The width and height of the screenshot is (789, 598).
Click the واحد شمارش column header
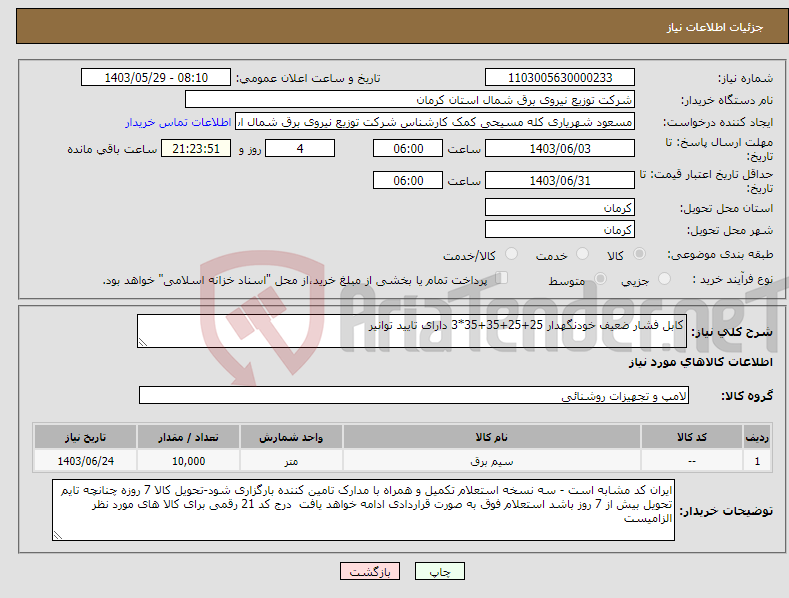pos(291,437)
